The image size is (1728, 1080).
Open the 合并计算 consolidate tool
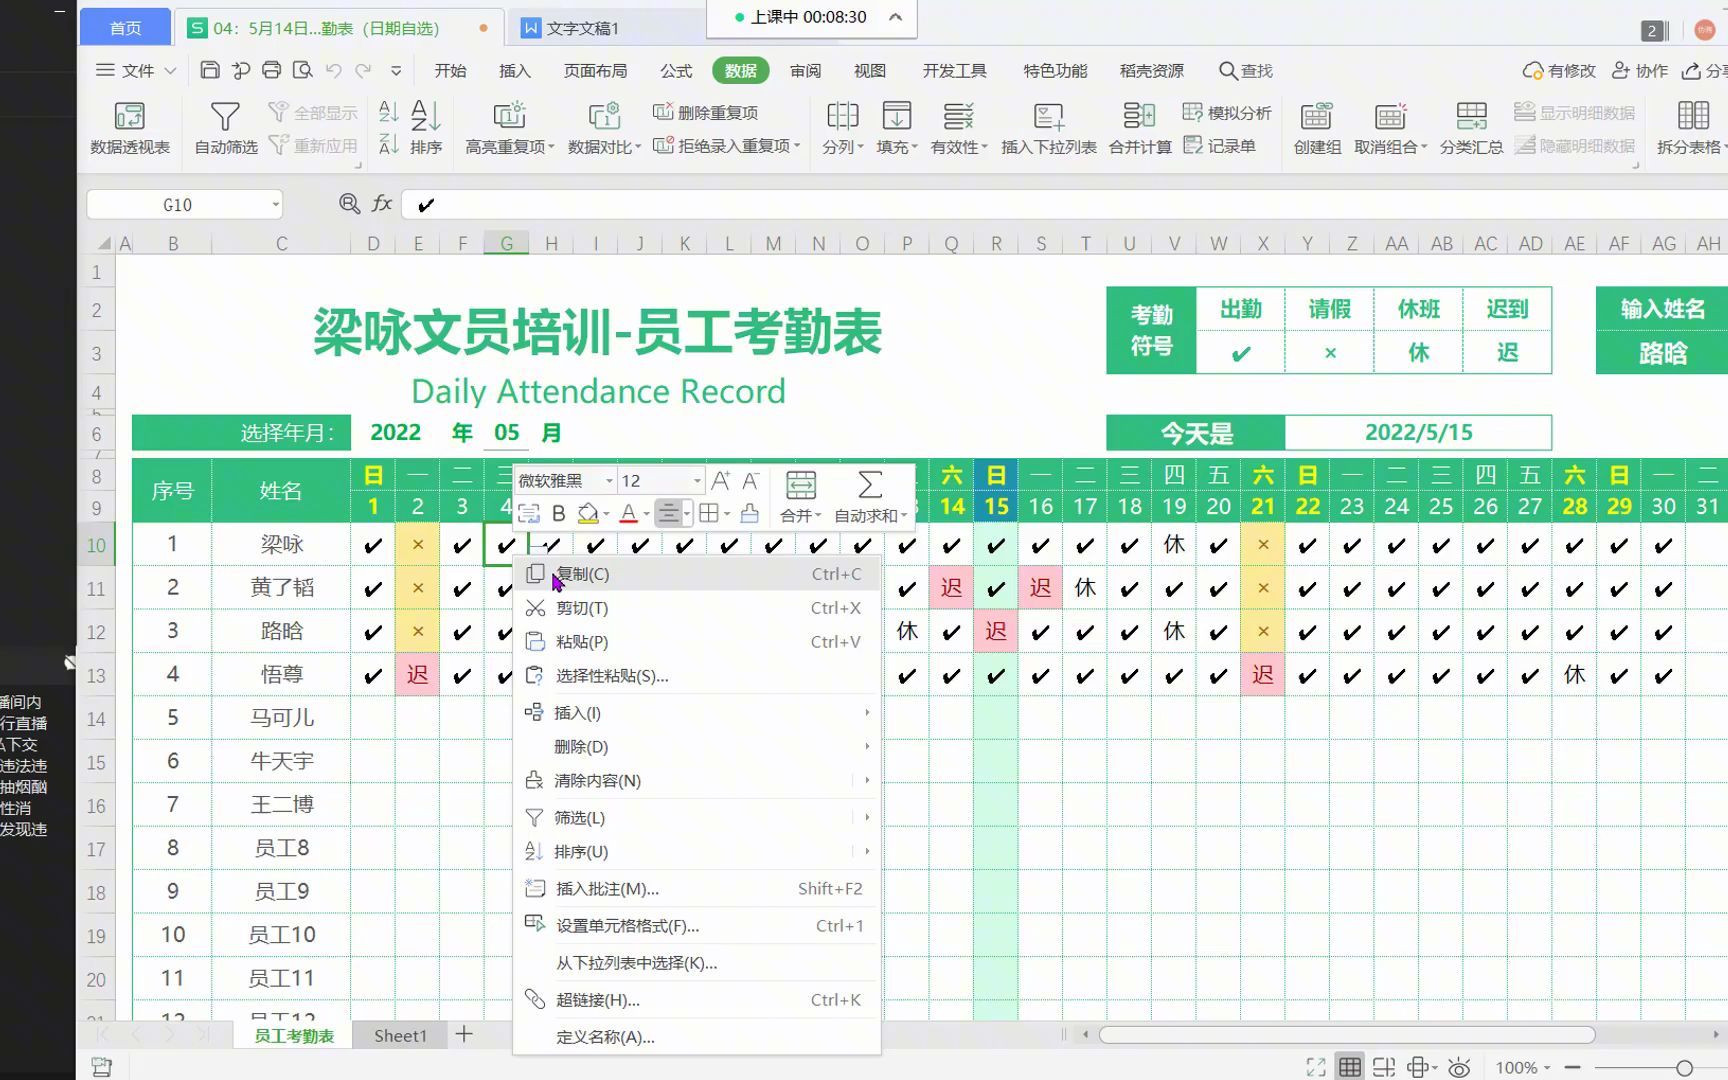pos(1138,127)
